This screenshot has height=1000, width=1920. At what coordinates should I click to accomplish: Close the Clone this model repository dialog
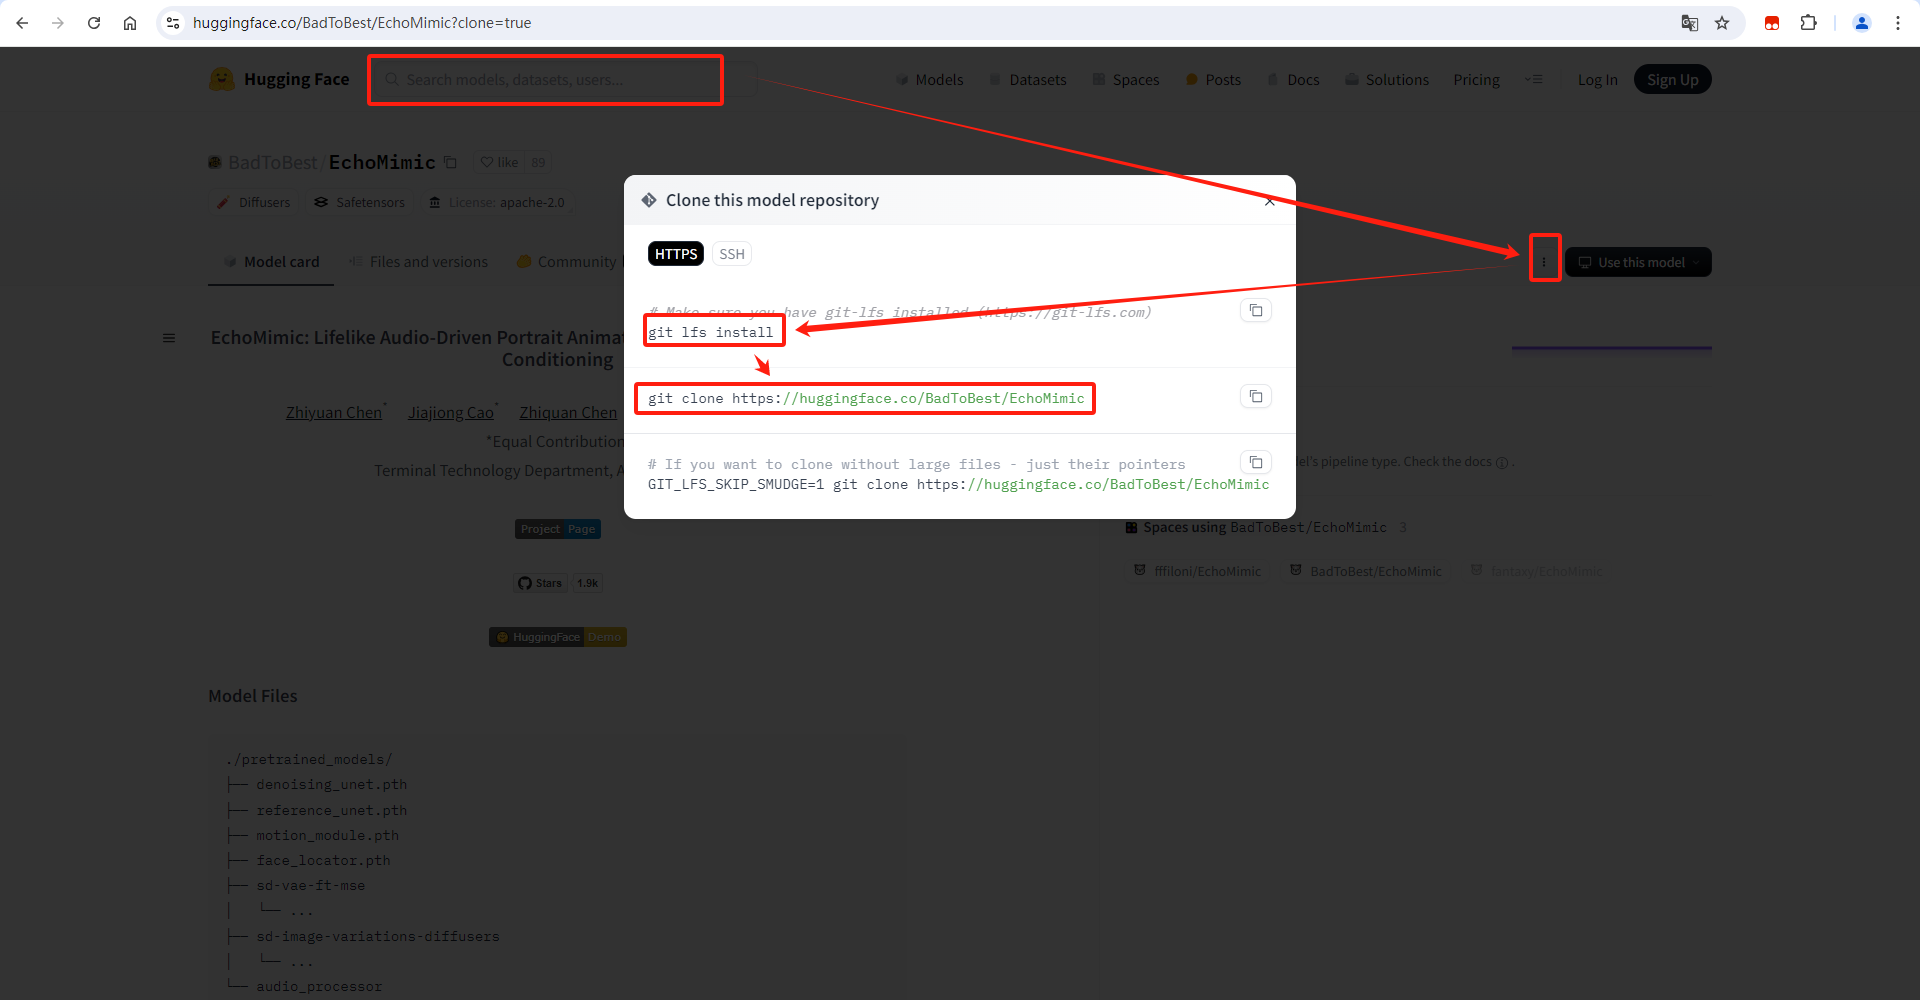pos(1269,201)
